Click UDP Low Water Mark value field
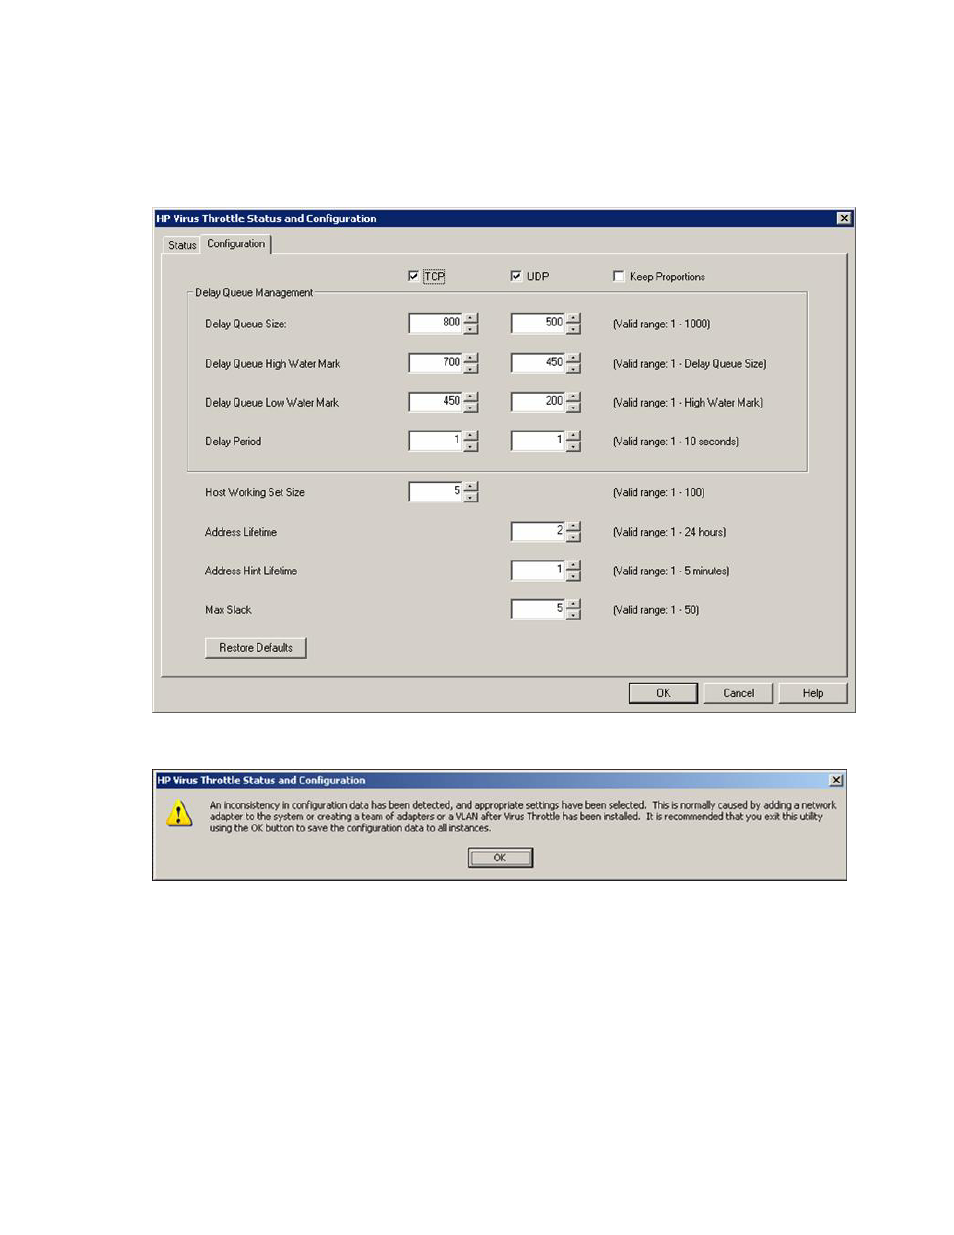 coord(537,402)
